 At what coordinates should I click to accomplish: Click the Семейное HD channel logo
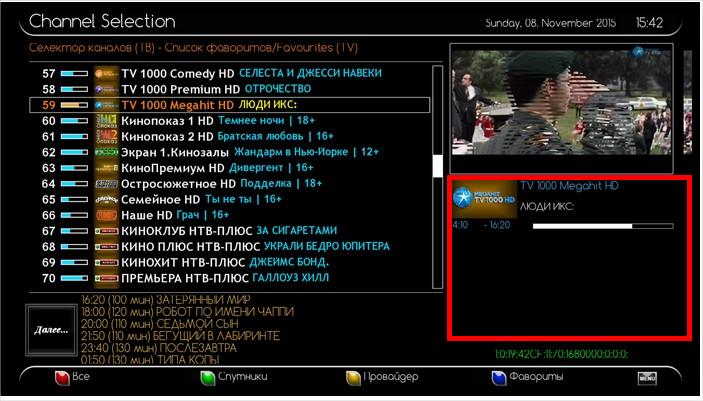(x=106, y=200)
